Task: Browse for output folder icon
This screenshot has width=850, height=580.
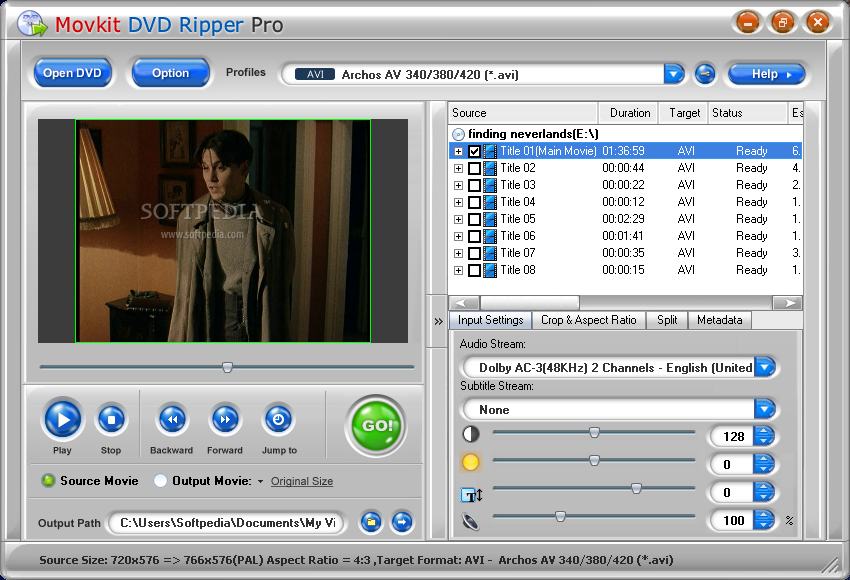Action: [x=371, y=523]
